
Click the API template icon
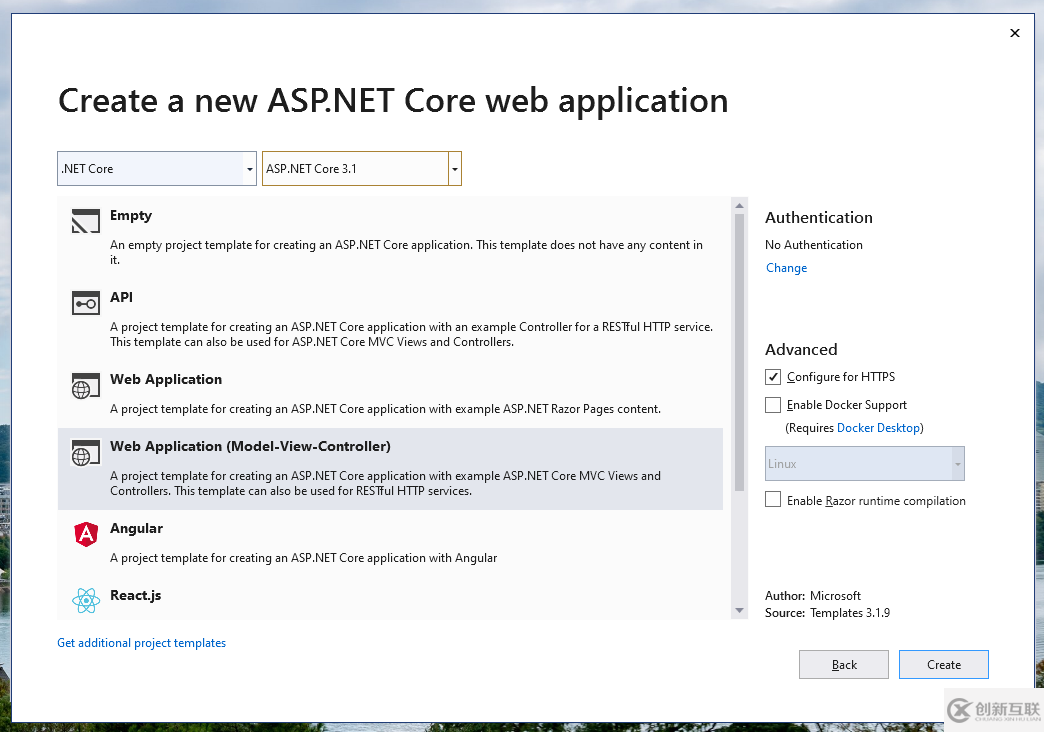tap(85, 304)
